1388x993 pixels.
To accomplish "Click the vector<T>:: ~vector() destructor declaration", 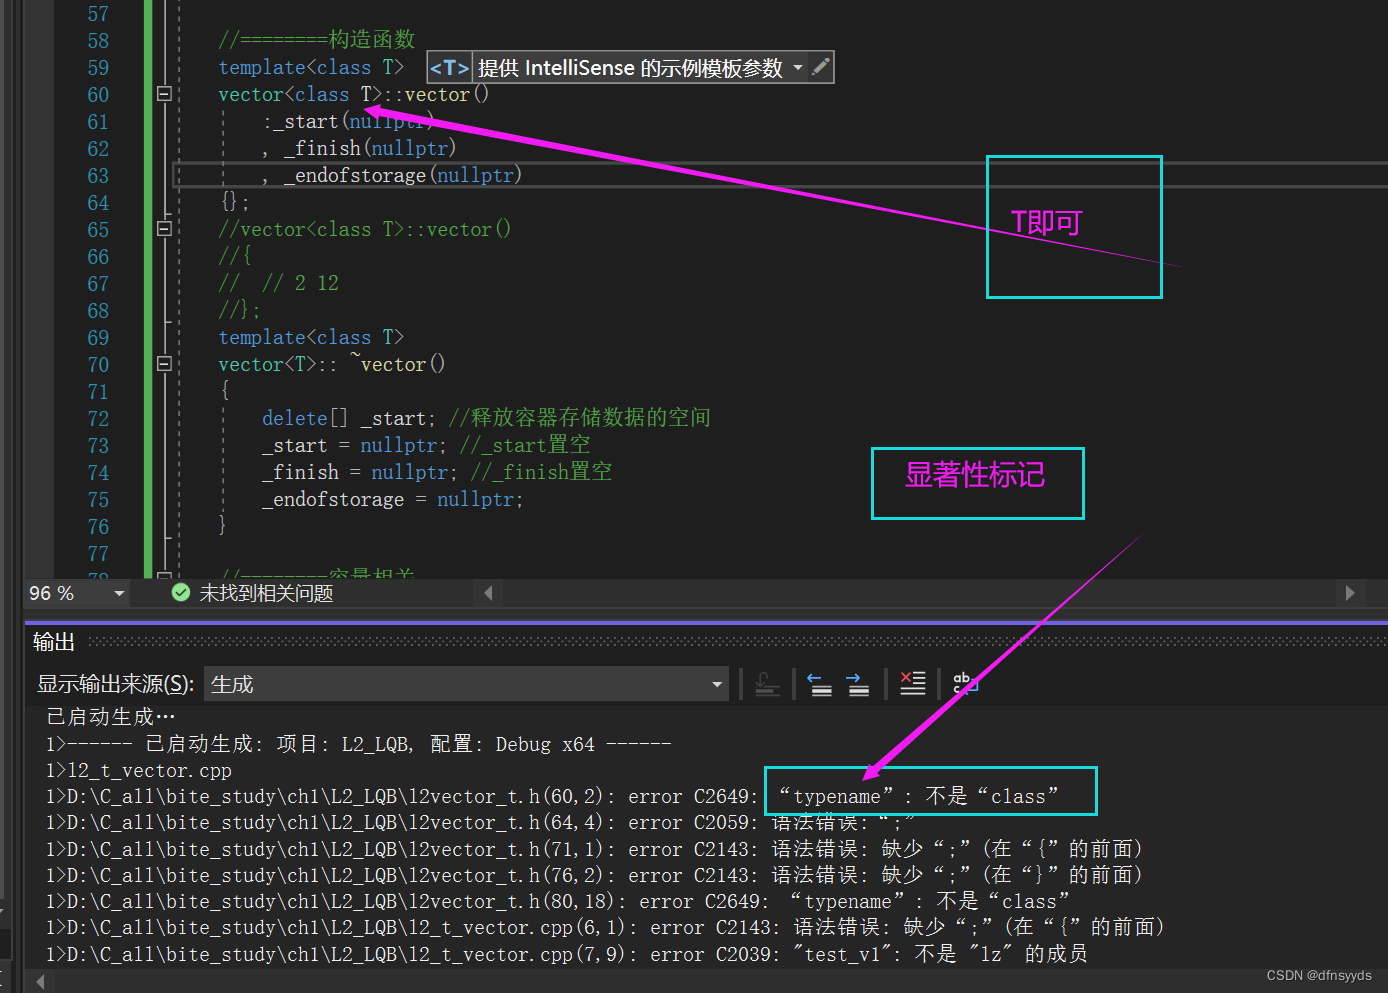I will (332, 364).
